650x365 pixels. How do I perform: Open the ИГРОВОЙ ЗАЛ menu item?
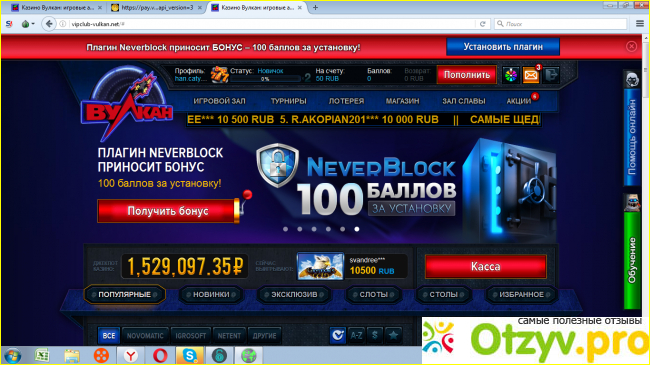pyautogui.click(x=219, y=101)
